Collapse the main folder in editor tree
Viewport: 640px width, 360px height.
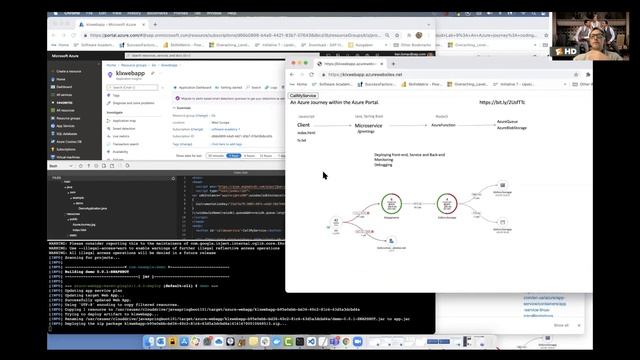tap(67, 182)
